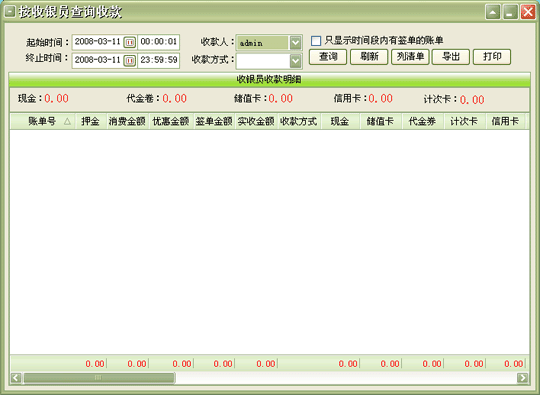Click the system menu icon in title bar
Viewport: 540px width, 395px height.
[x=10, y=12]
